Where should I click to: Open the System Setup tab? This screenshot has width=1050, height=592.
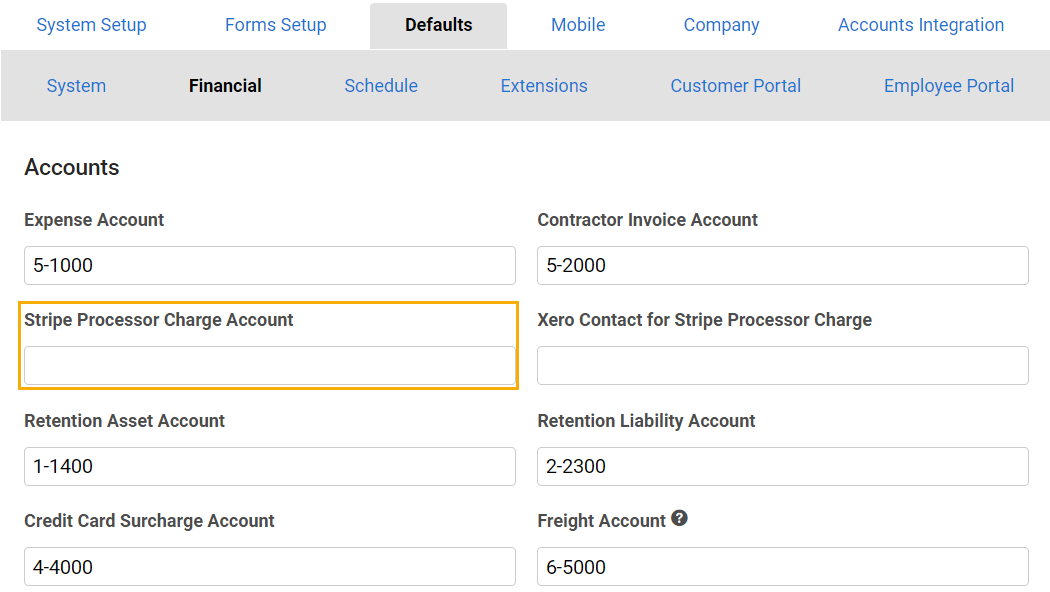click(91, 25)
